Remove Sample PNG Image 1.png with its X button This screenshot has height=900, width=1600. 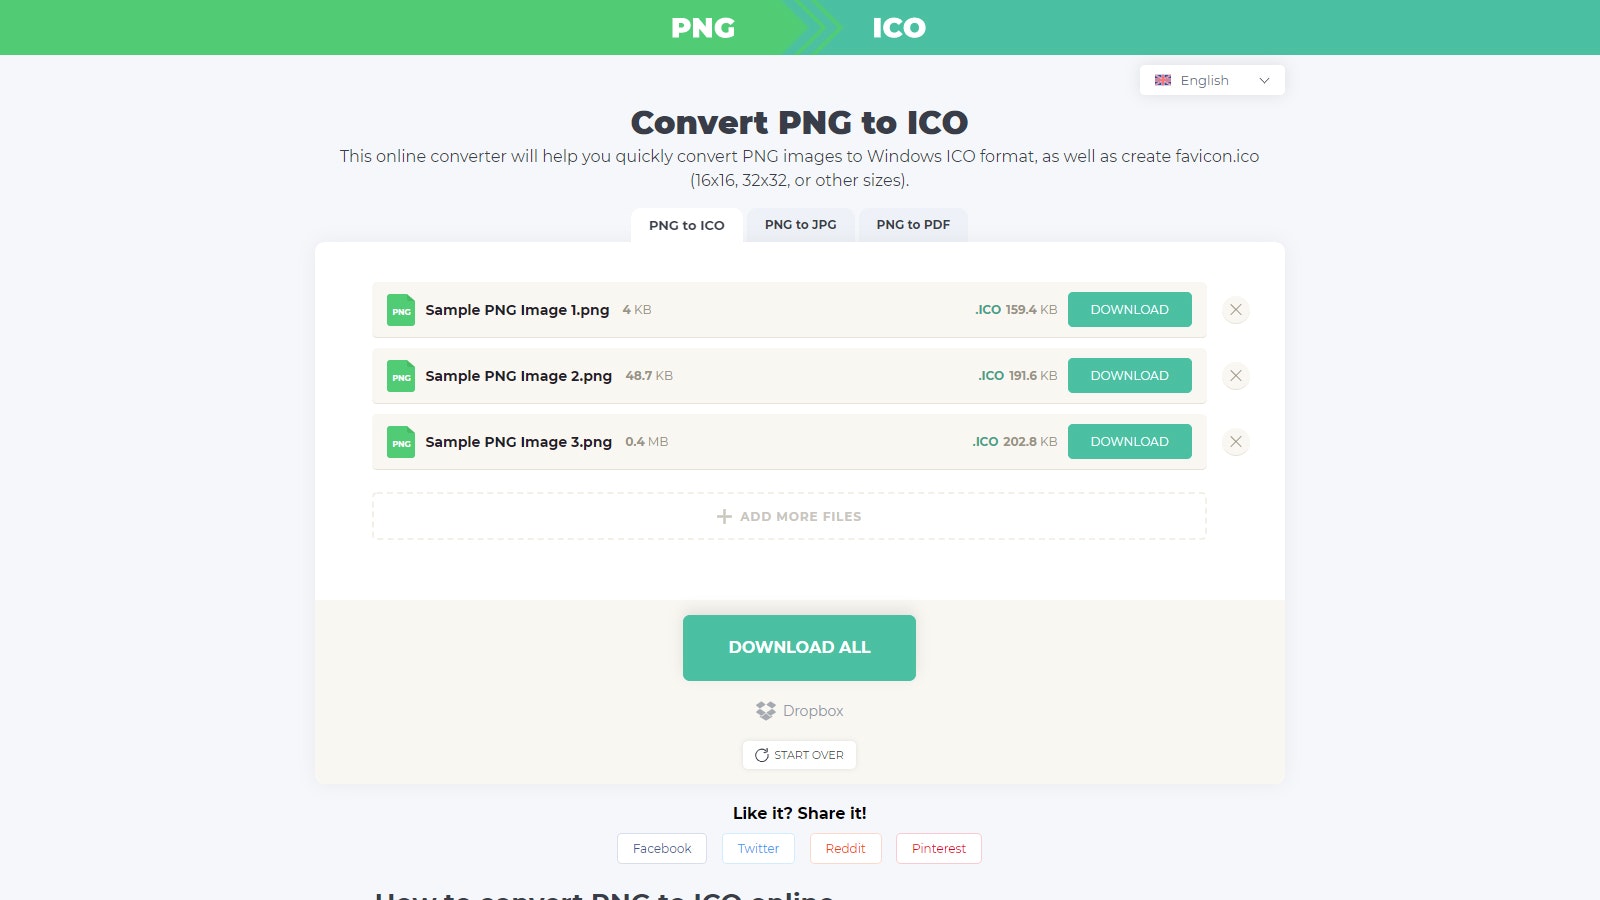coord(1235,310)
